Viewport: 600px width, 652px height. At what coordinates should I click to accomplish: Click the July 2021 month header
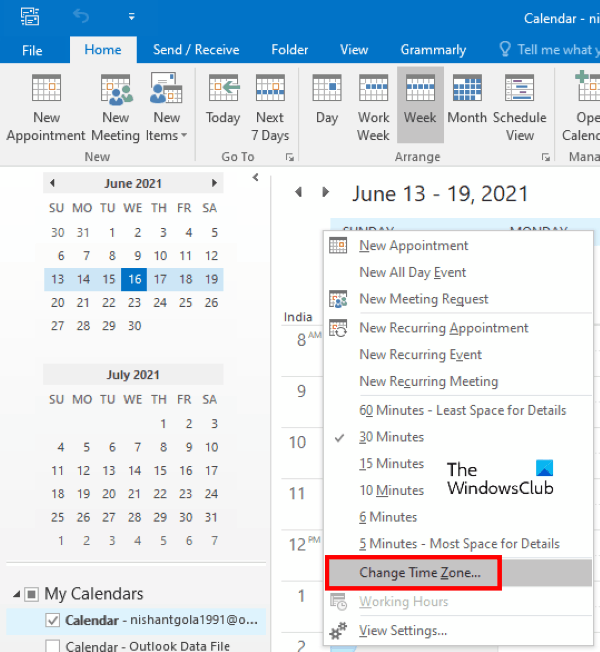click(133, 375)
